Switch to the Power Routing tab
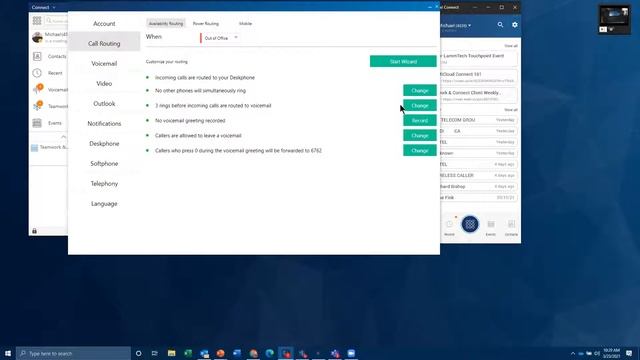640x360 pixels. pyautogui.click(x=206, y=24)
